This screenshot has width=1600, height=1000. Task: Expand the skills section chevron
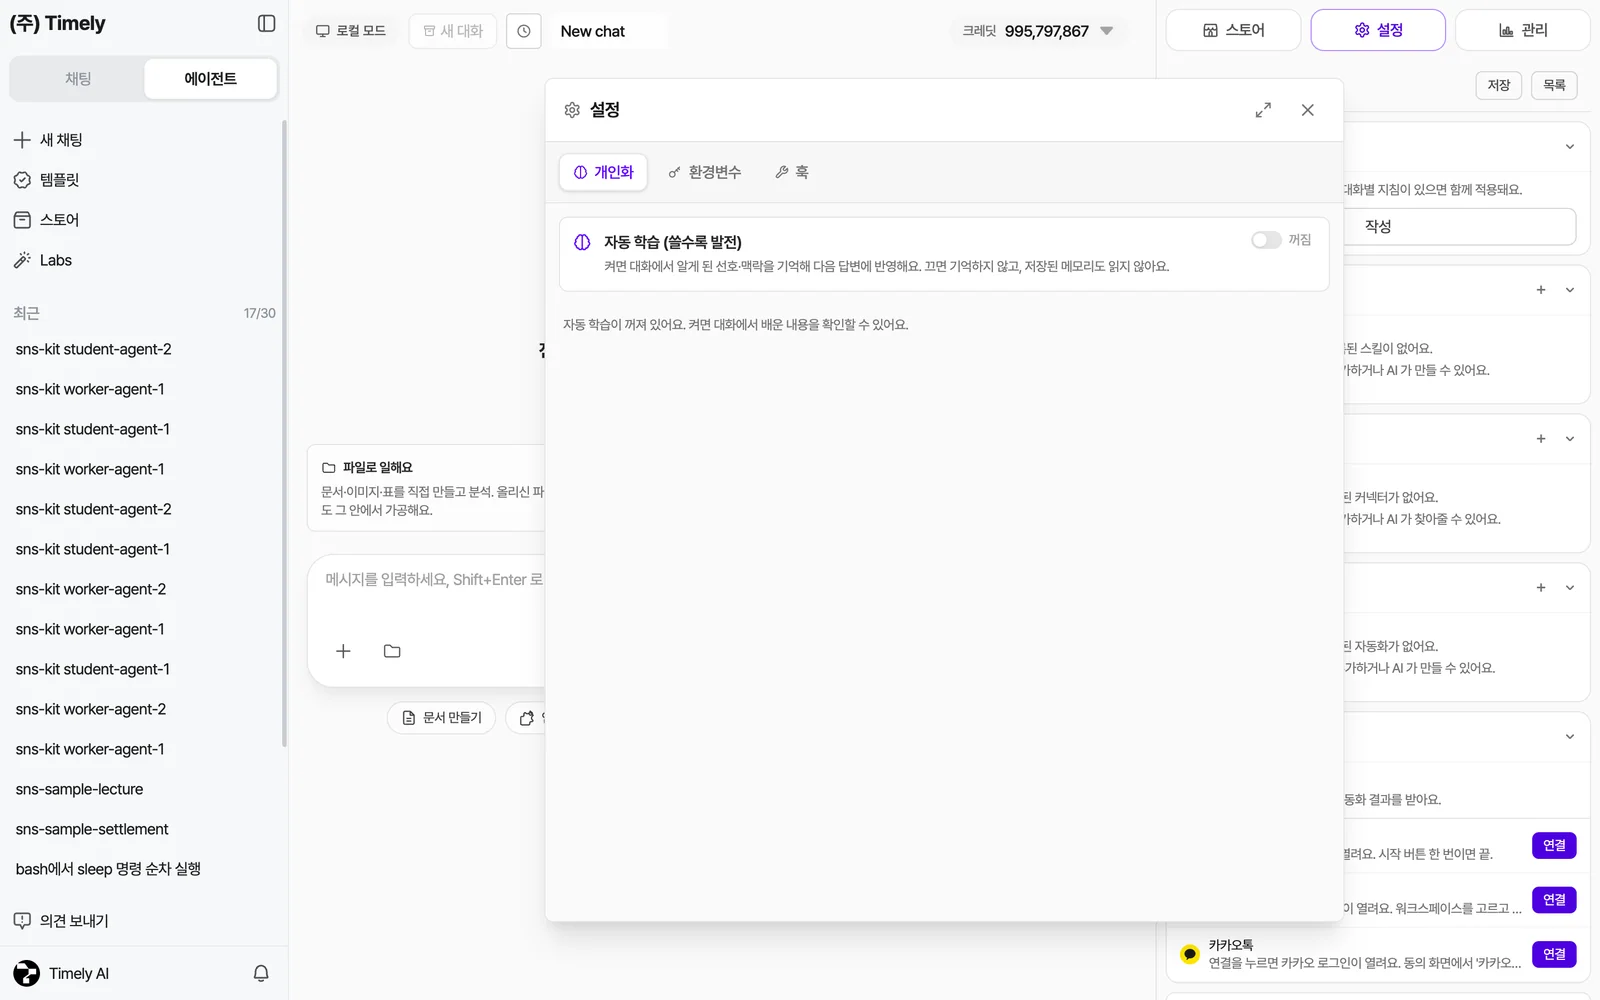tap(1570, 290)
